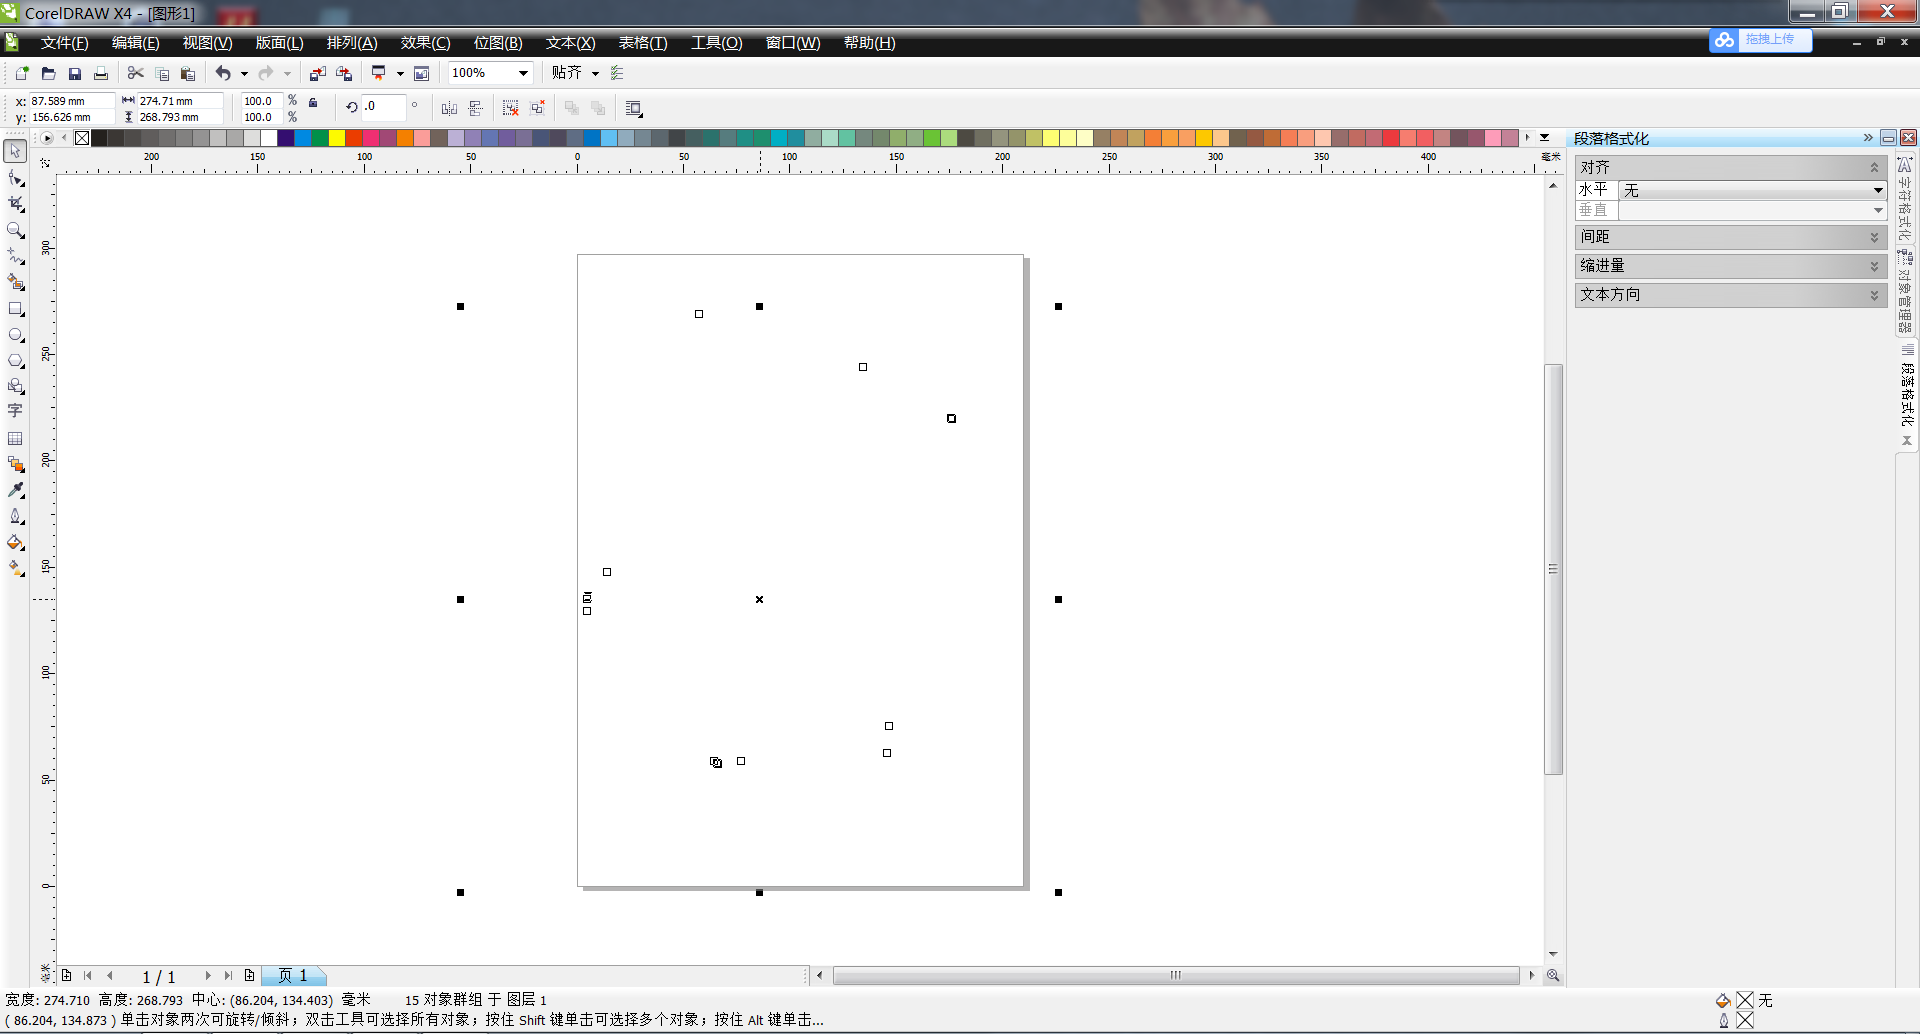Select the Rectangle tool
This screenshot has height=1034, width=1920.
coord(15,309)
